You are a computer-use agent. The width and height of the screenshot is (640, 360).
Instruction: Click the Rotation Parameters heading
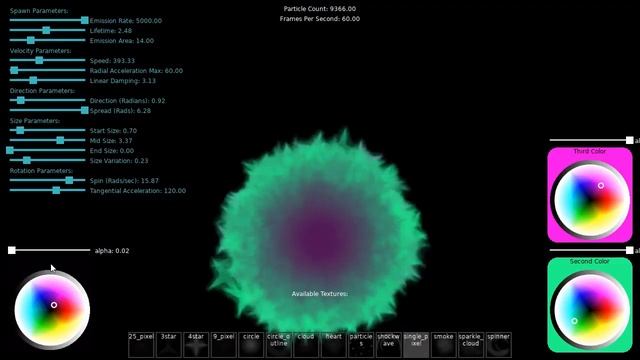[x=41, y=171]
